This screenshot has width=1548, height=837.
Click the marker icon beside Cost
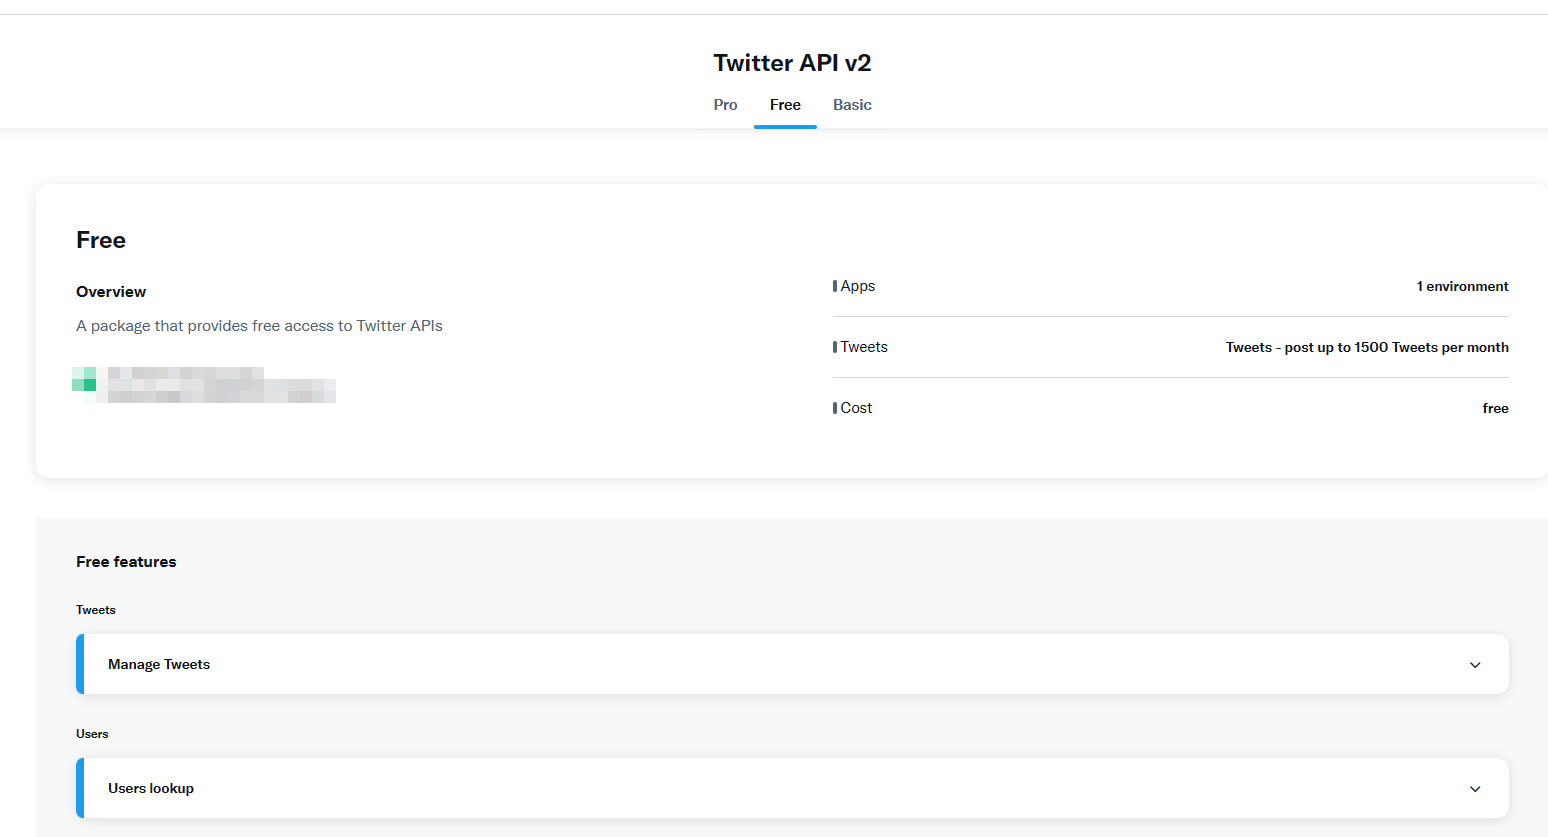coord(835,407)
